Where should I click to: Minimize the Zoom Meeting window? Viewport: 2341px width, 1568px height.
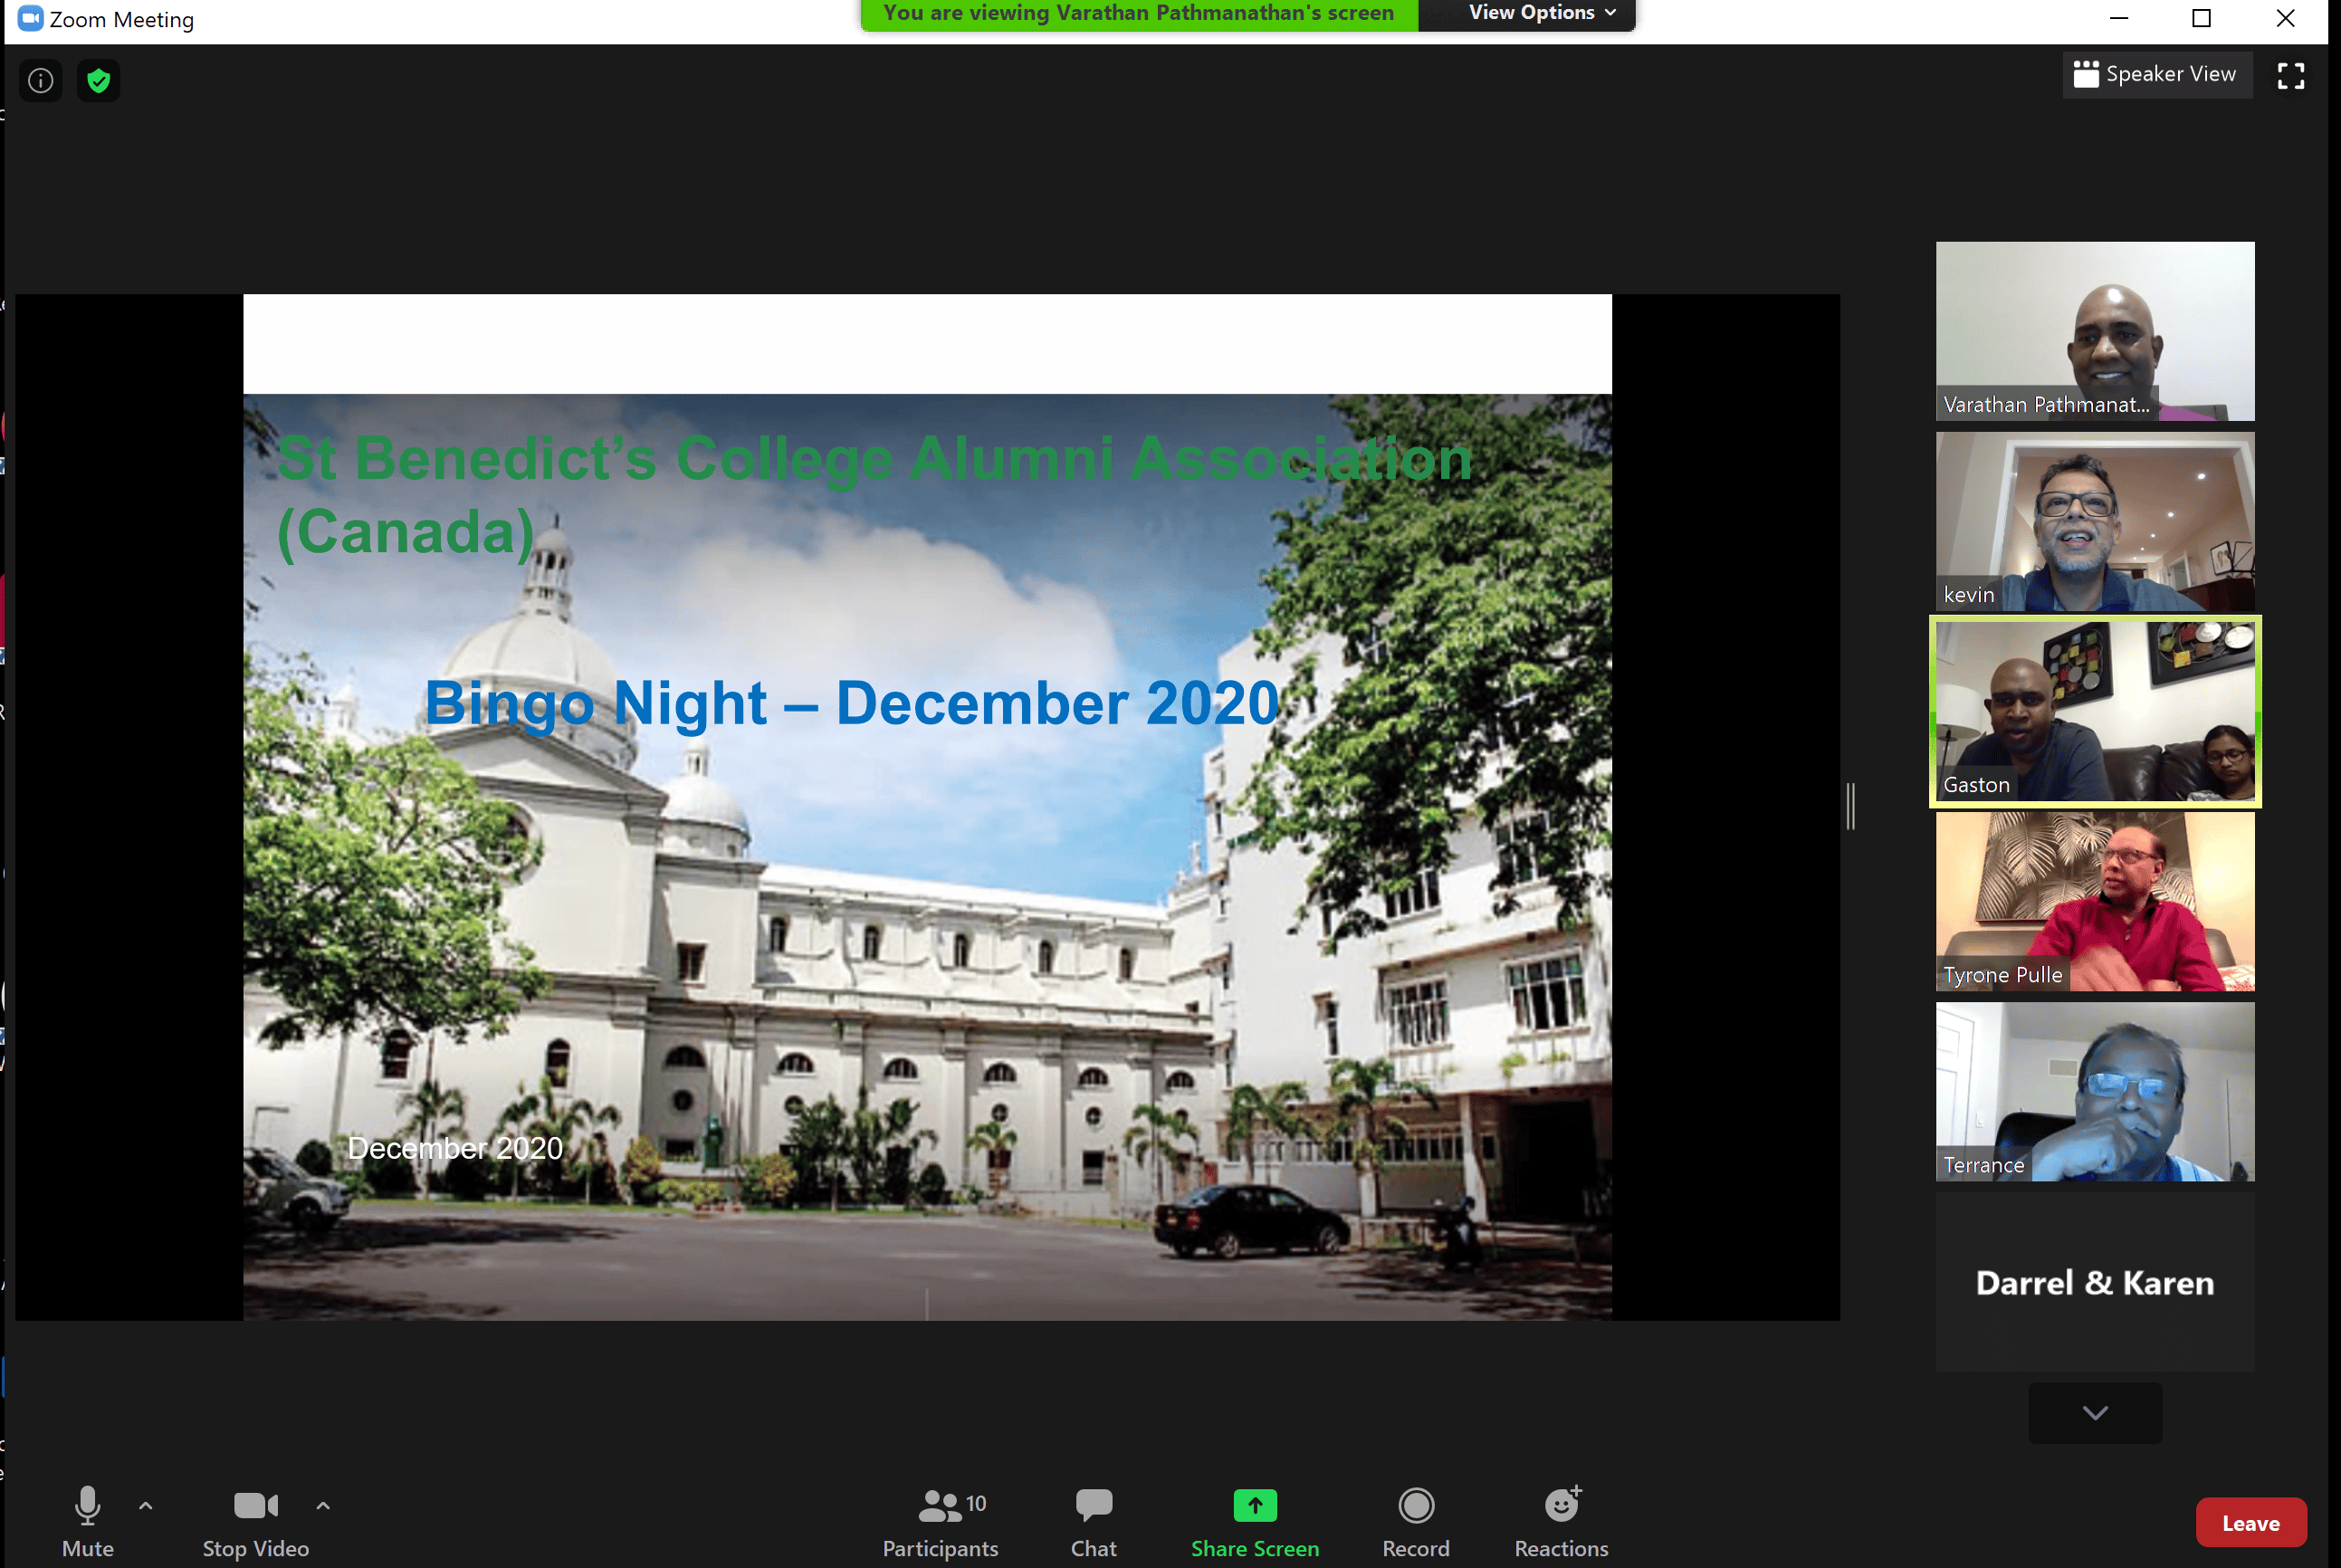click(2118, 18)
